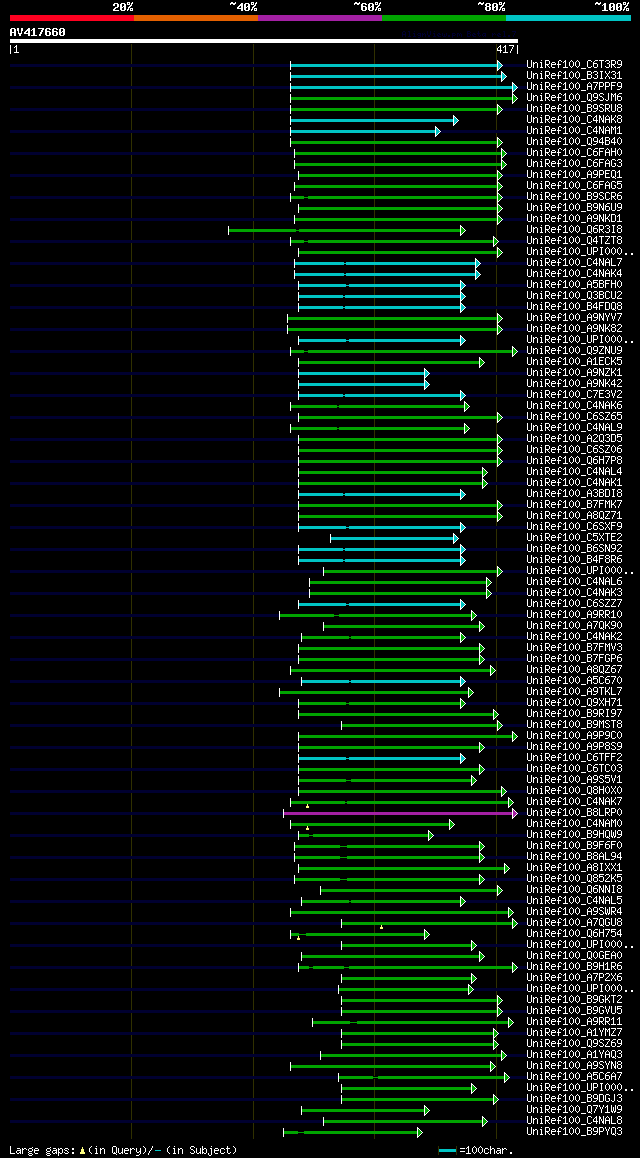Click the =100char. scale legend text
Viewport: 640px width, 1158px height.
(x=486, y=1151)
